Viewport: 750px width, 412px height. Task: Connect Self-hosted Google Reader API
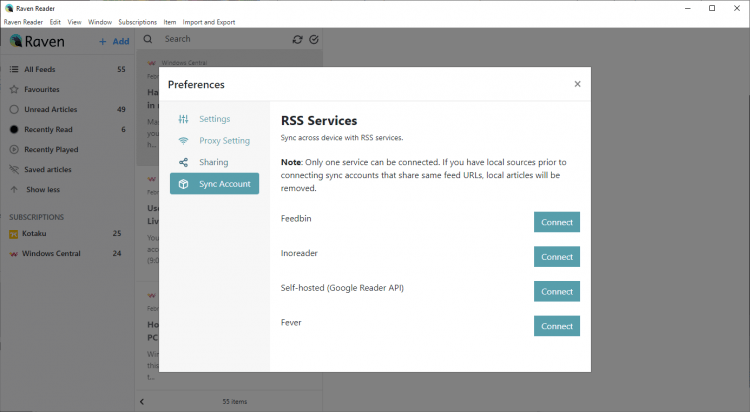557,291
